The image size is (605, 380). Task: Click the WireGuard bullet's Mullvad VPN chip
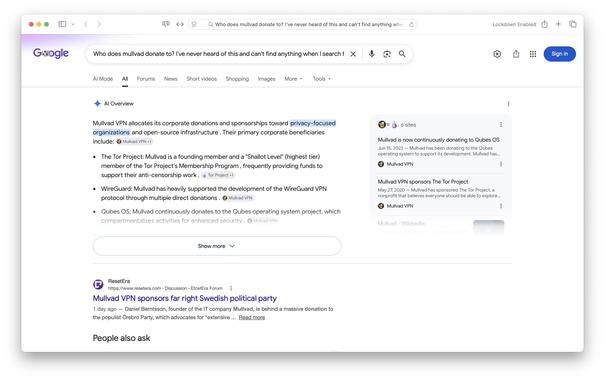(x=238, y=198)
